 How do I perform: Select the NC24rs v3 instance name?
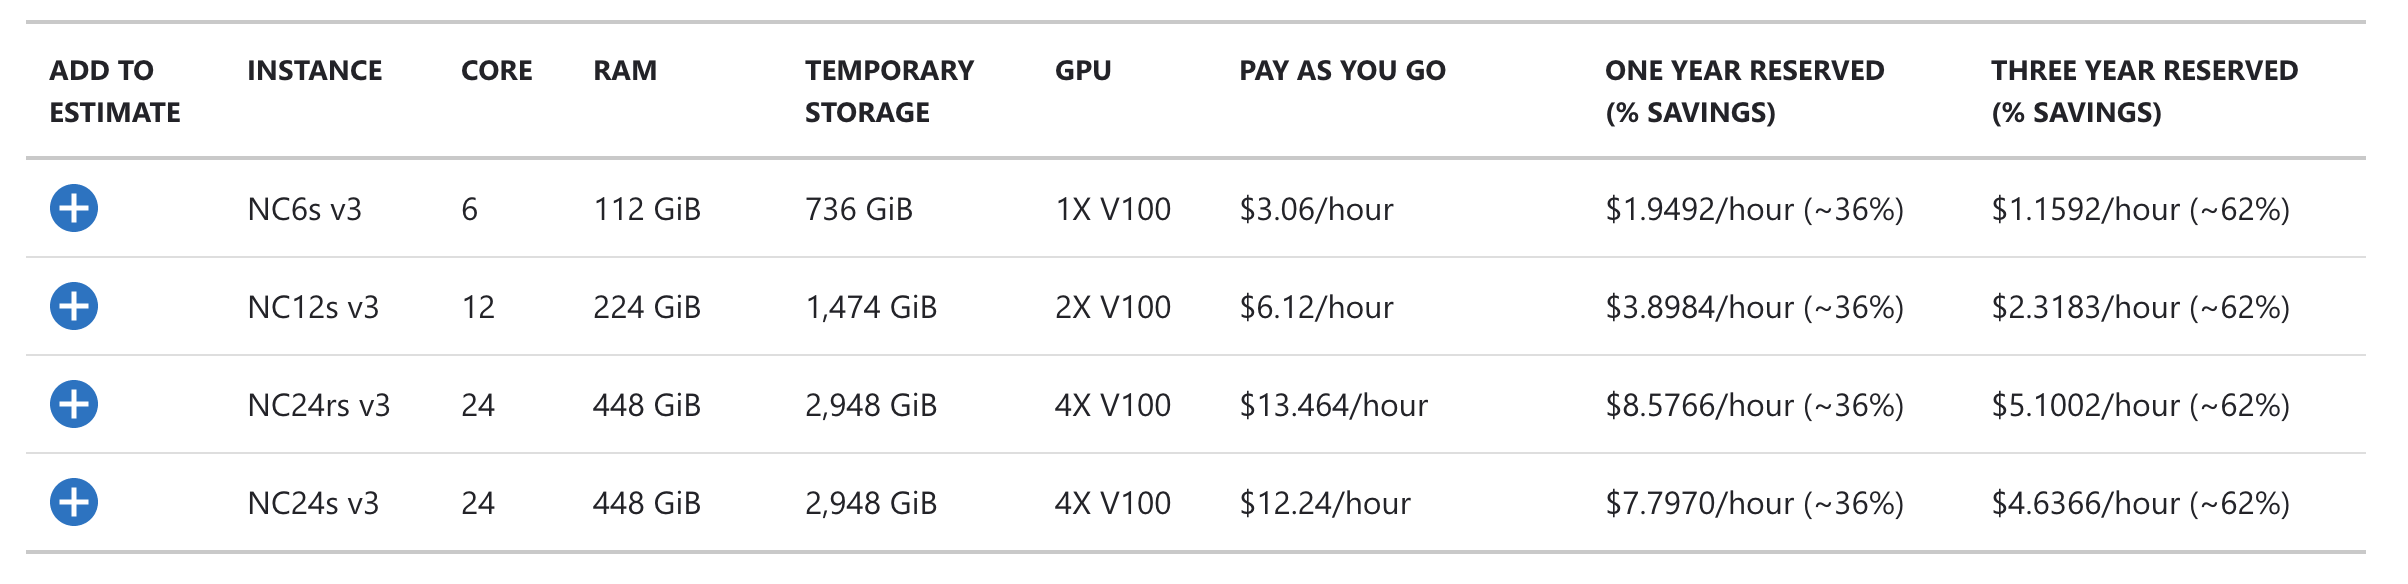click(x=318, y=405)
